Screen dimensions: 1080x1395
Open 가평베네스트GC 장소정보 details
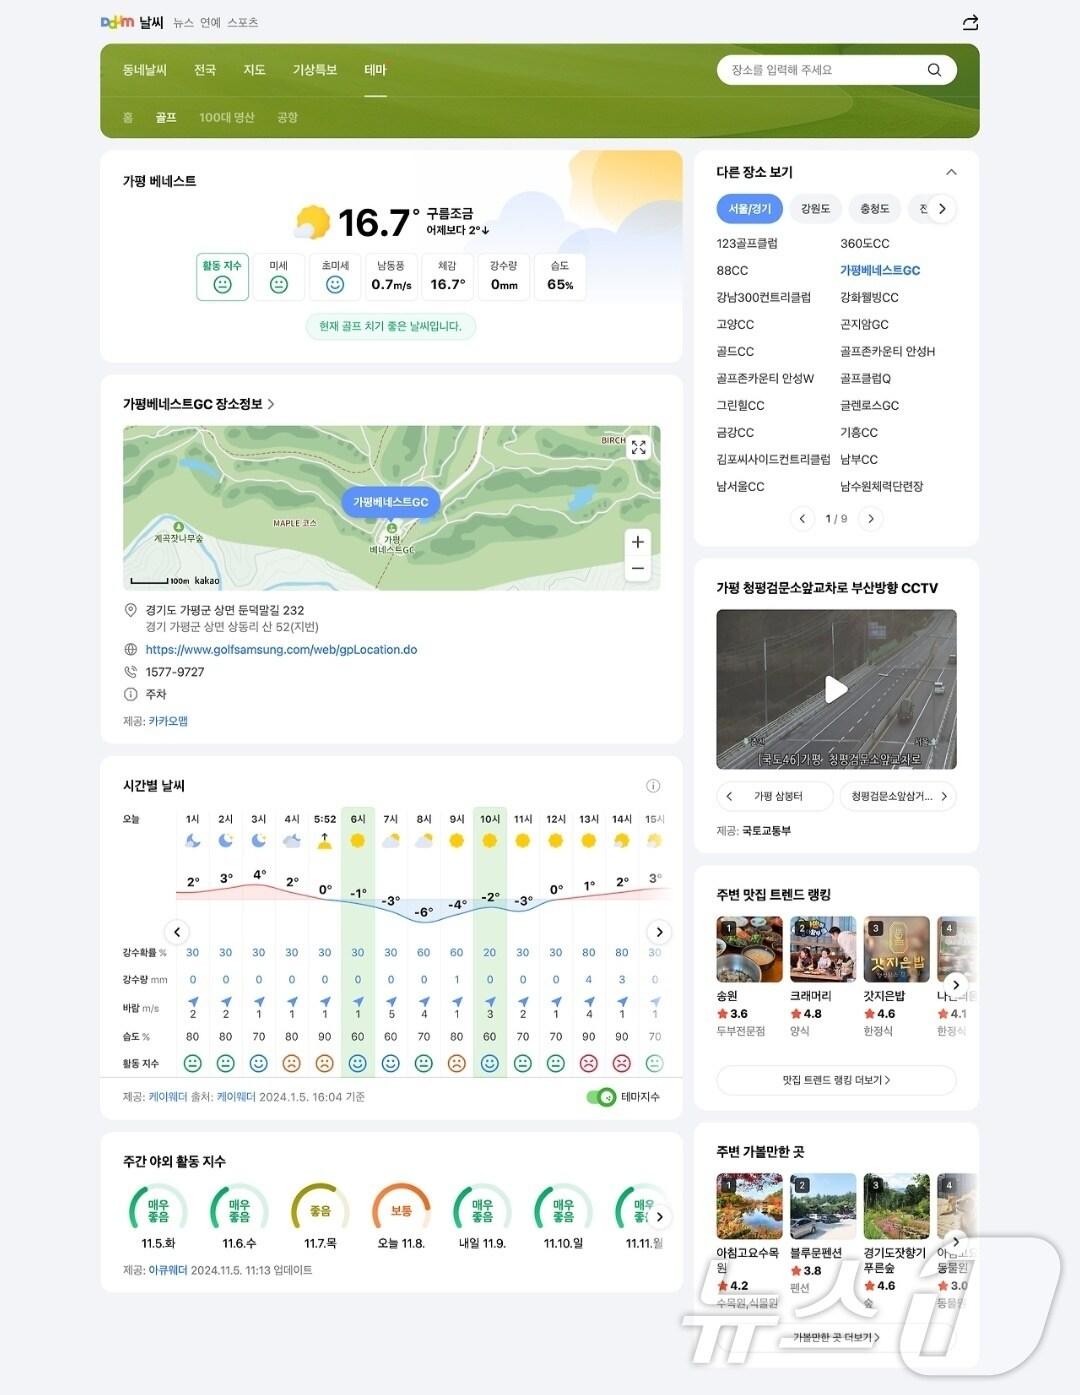click(x=198, y=404)
